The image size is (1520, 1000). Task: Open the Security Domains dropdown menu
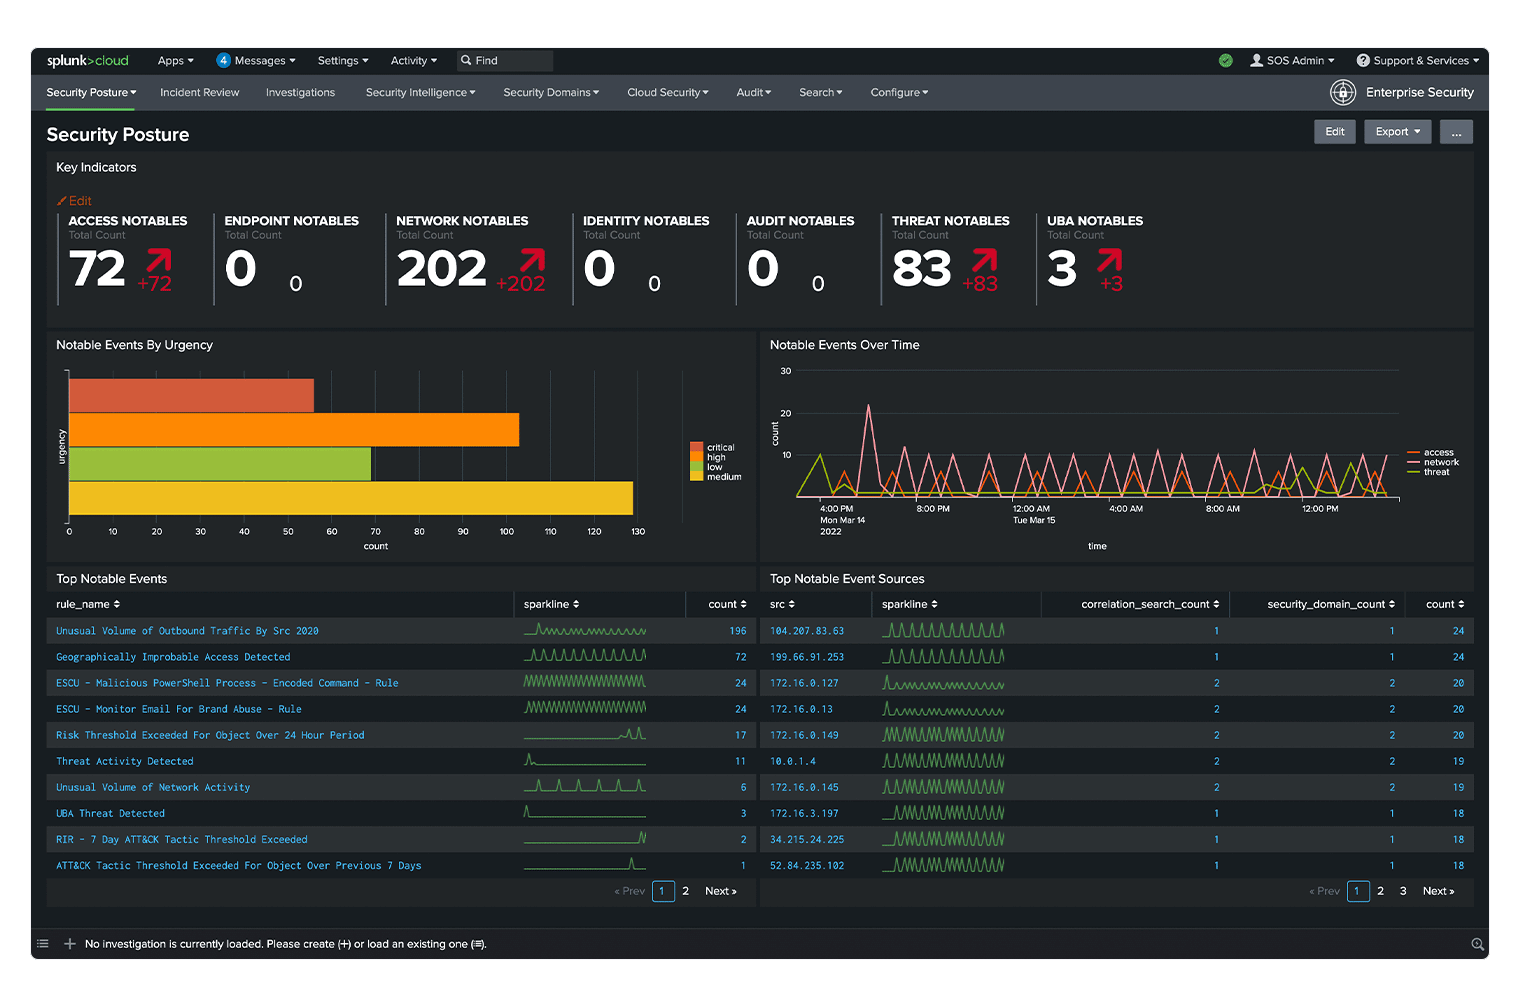pos(550,92)
